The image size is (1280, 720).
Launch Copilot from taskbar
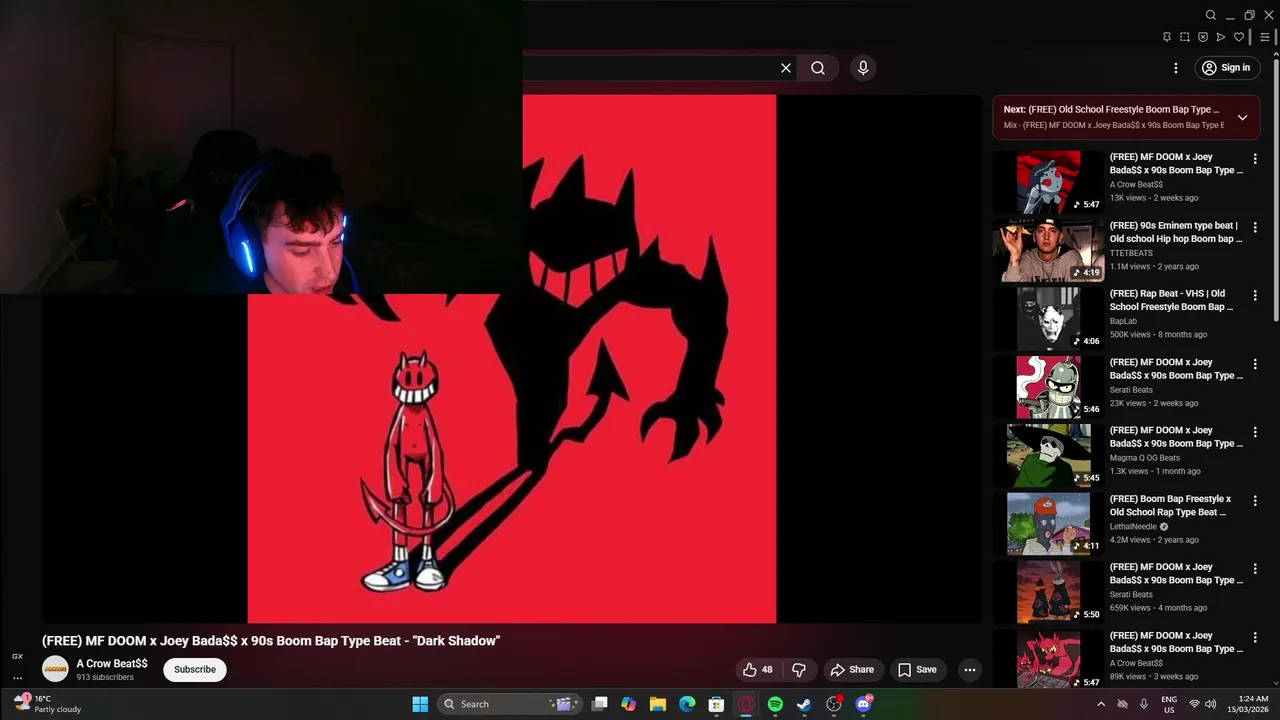629,704
